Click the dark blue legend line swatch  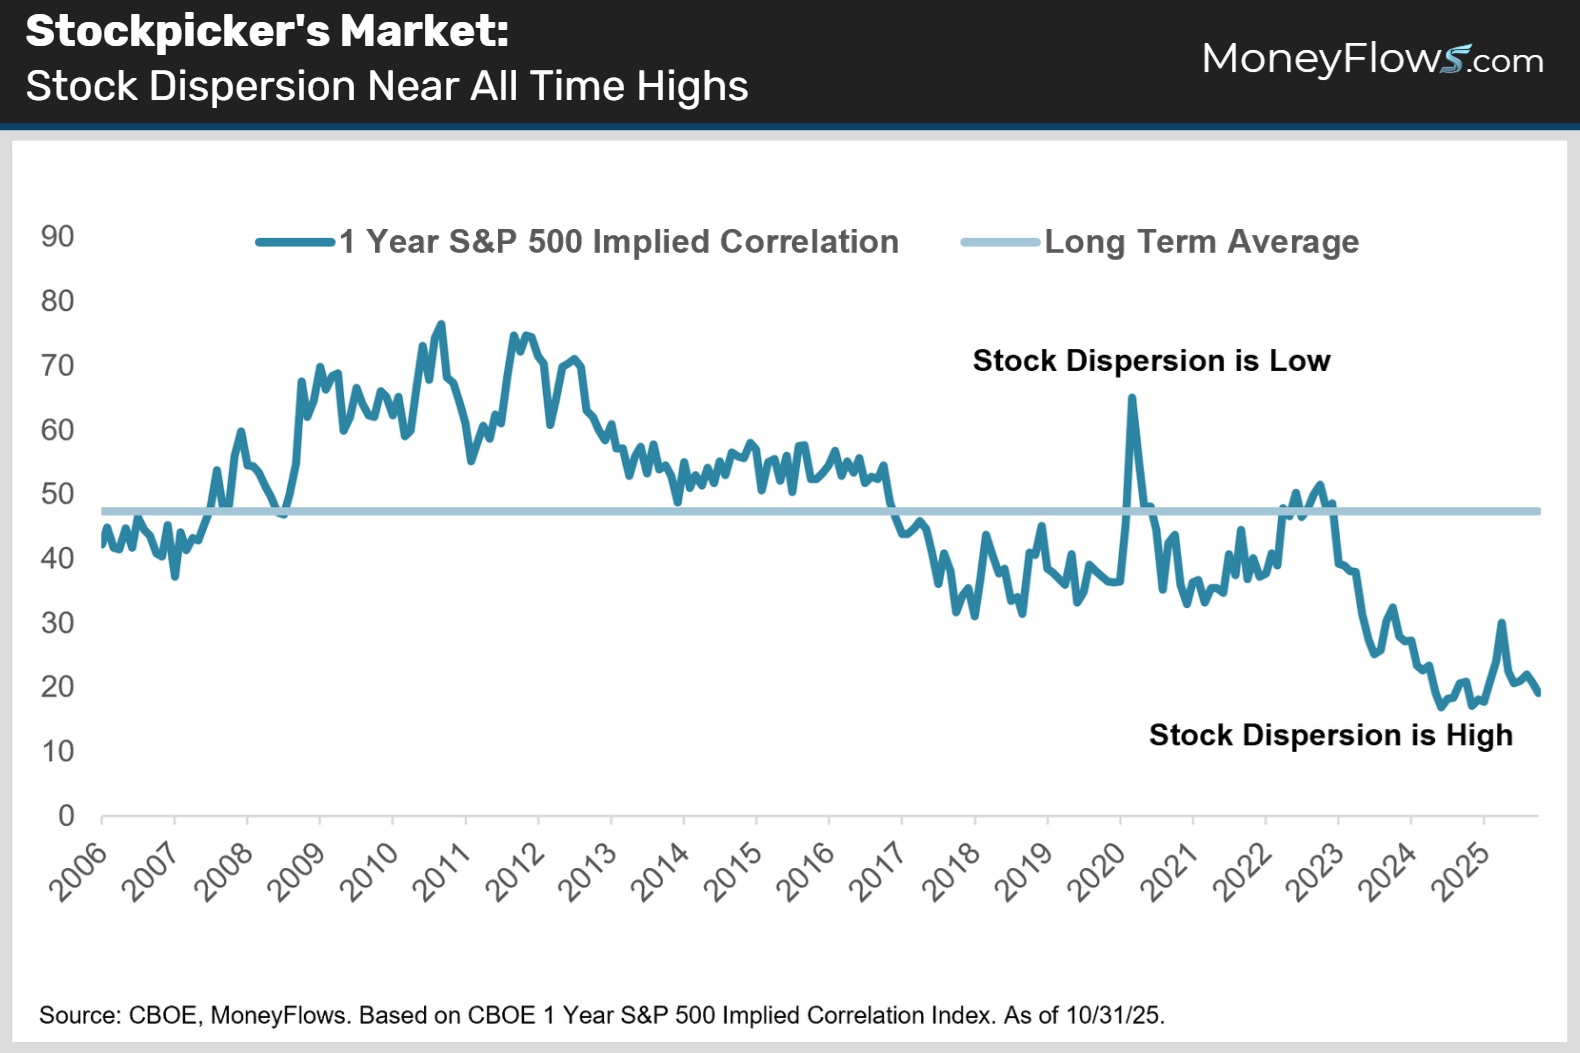(x=295, y=242)
